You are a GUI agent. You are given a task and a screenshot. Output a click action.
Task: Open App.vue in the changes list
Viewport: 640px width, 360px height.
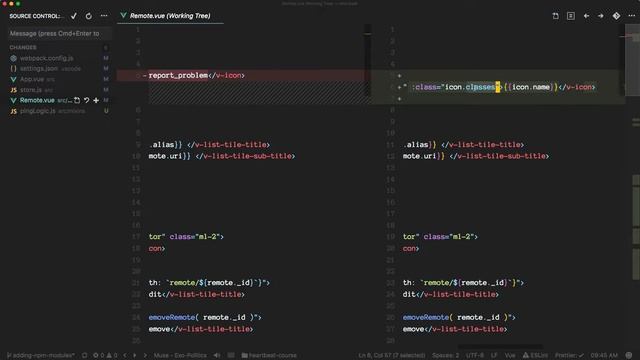click(31, 79)
